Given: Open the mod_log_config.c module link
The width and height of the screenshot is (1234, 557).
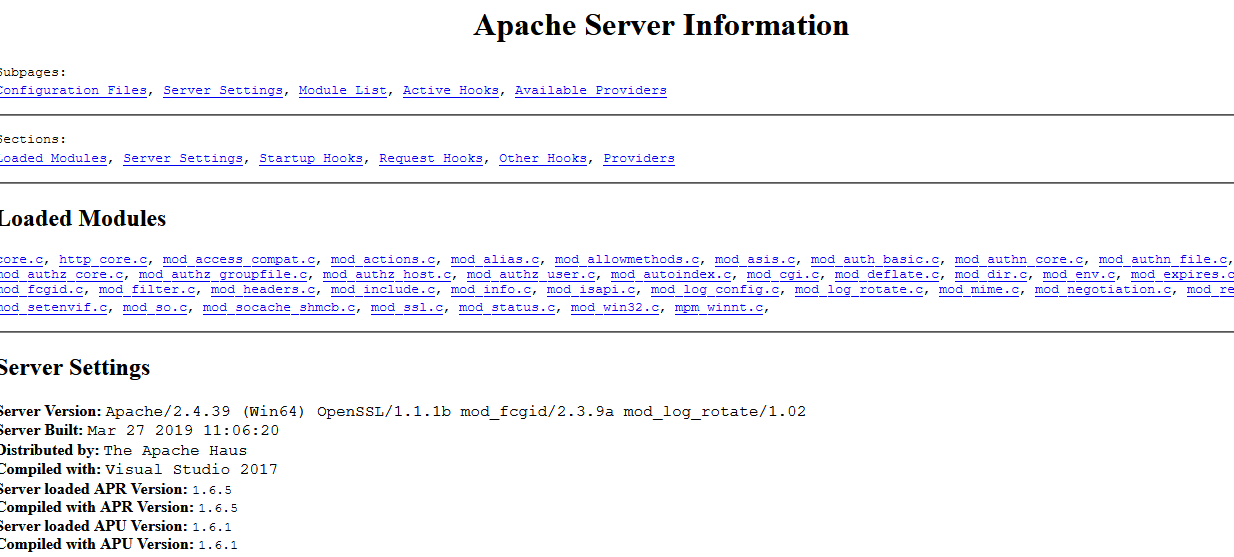Looking at the screenshot, I should coord(715,290).
